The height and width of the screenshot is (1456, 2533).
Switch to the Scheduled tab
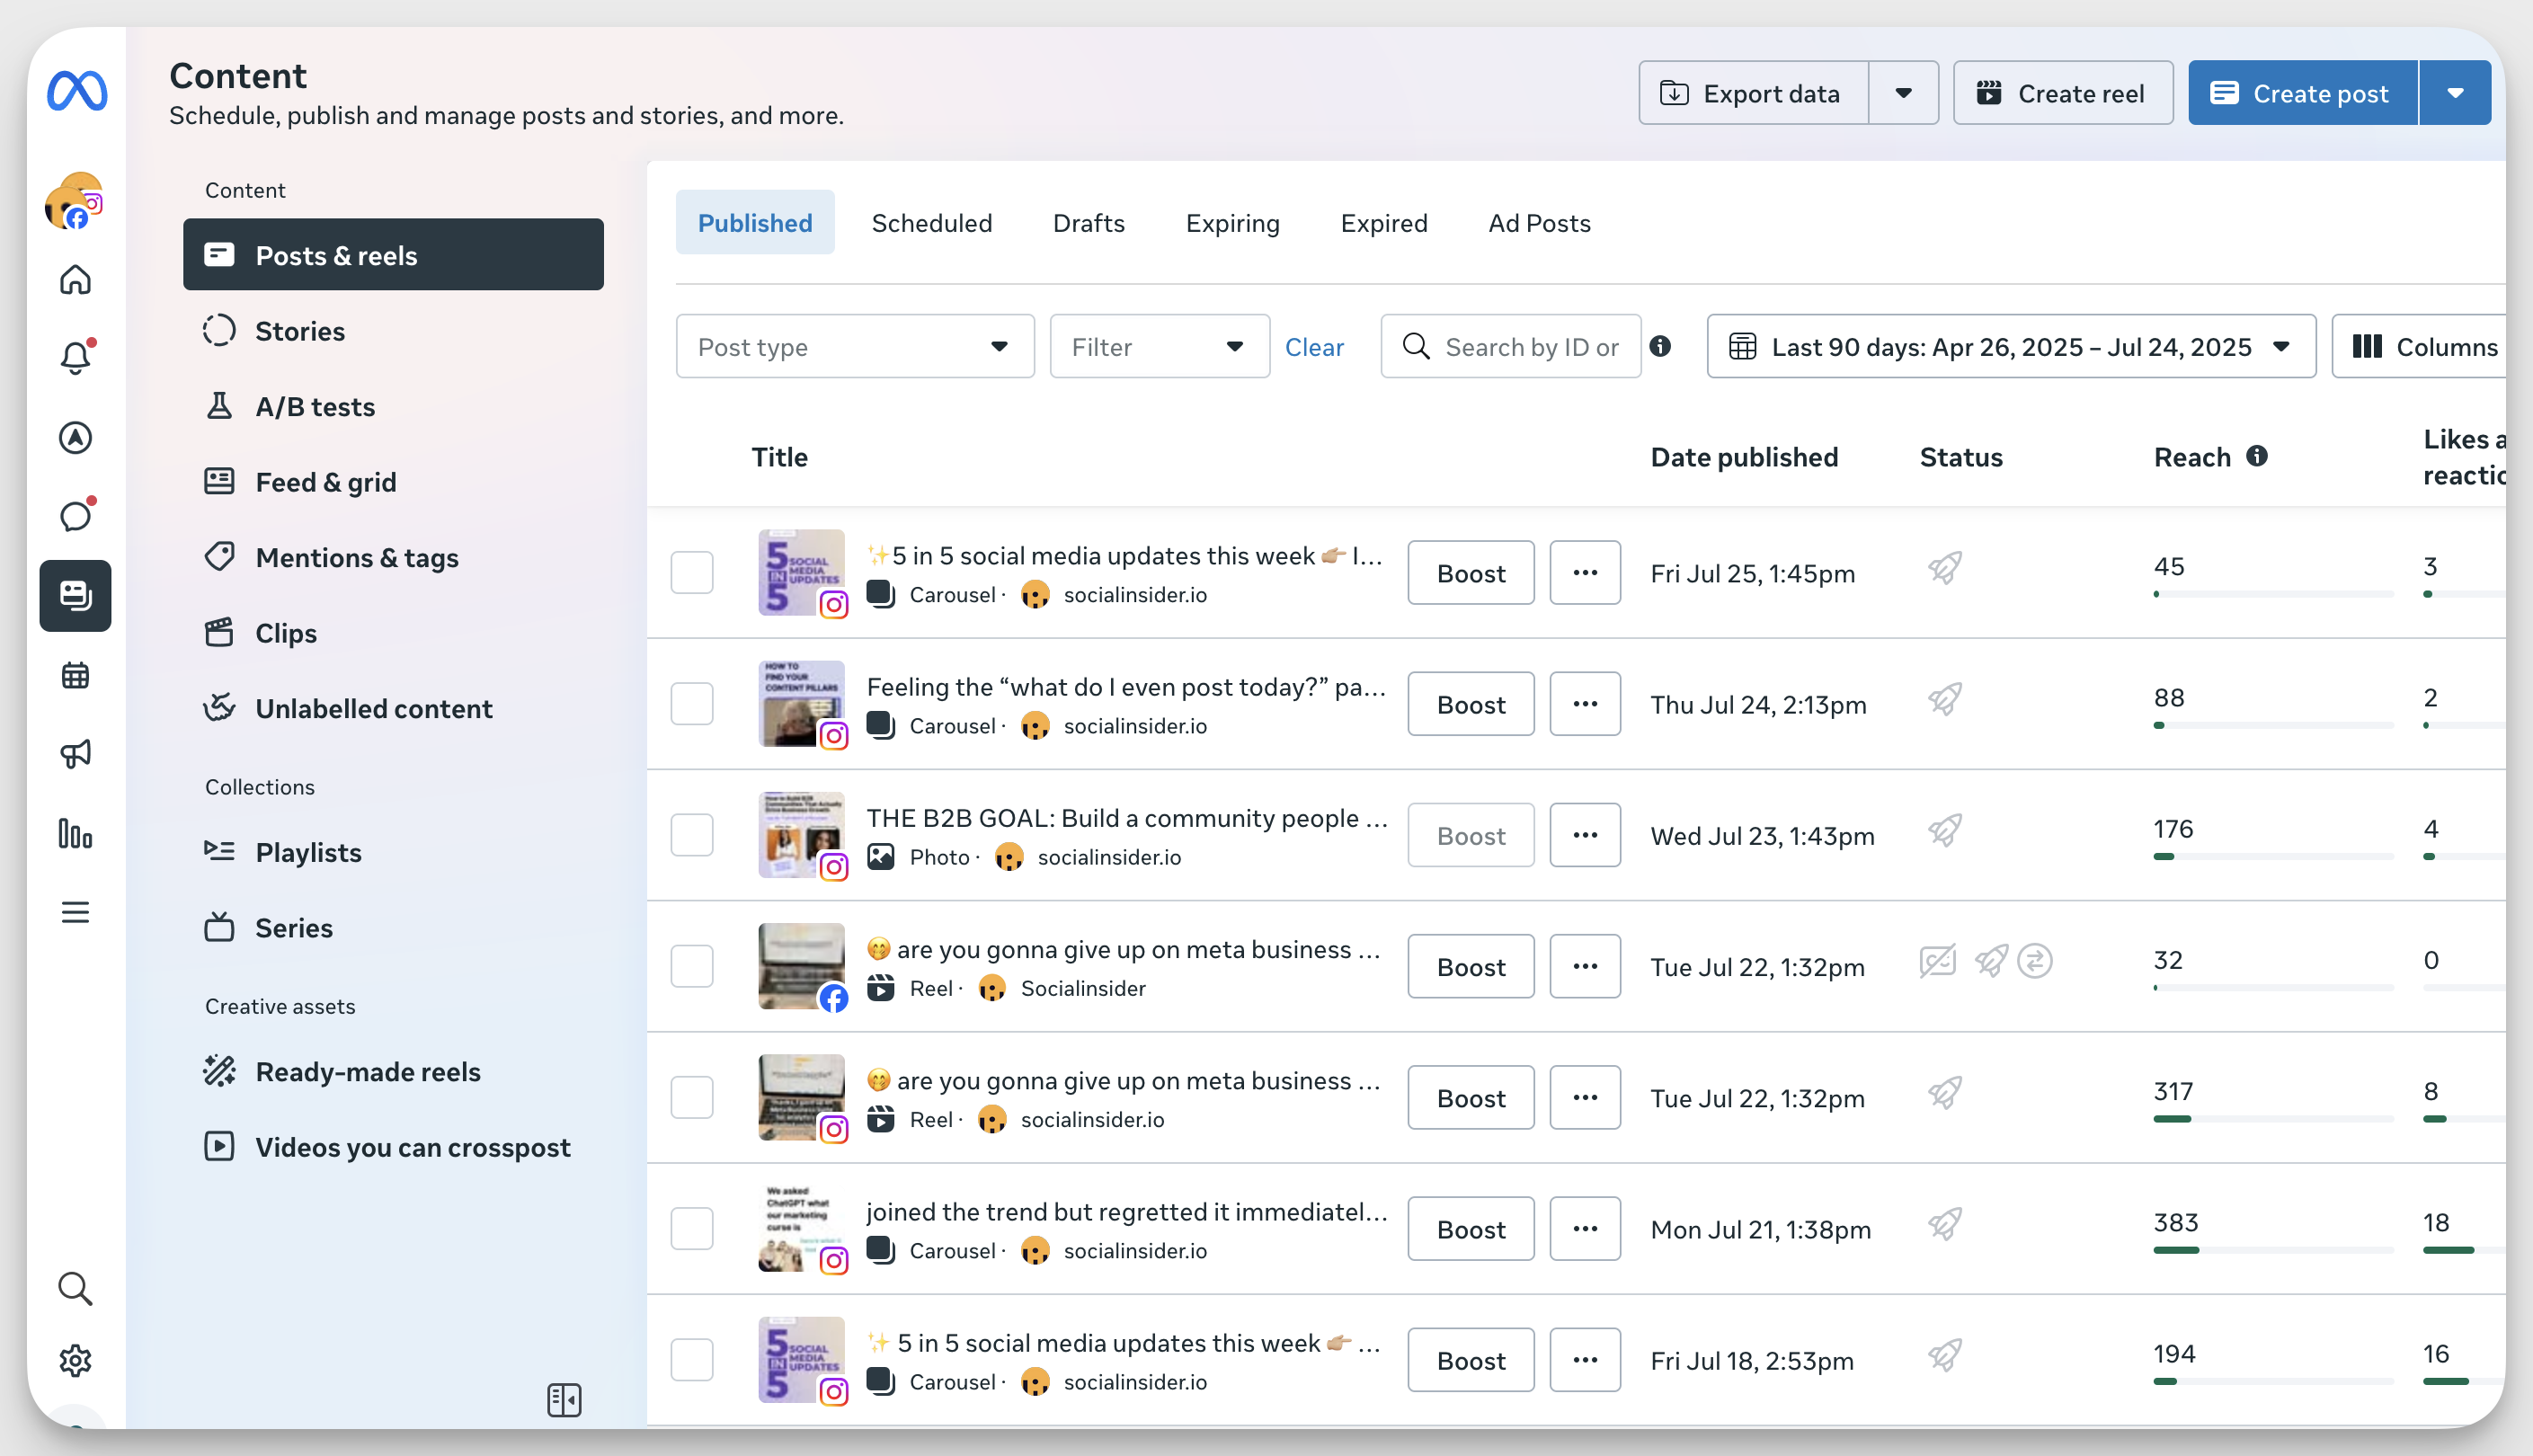pos(931,223)
